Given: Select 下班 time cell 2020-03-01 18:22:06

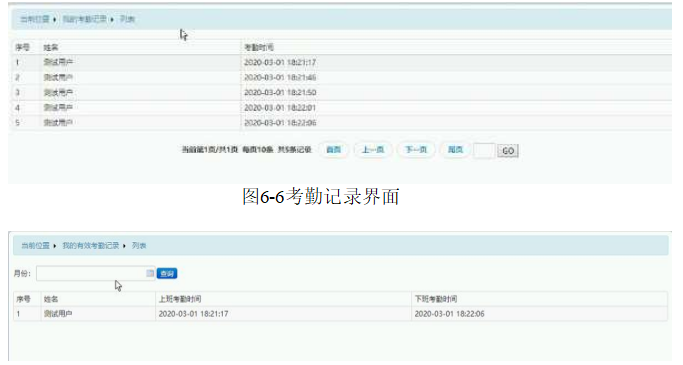Looking at the screenshot, I should [x=449, y=314].
